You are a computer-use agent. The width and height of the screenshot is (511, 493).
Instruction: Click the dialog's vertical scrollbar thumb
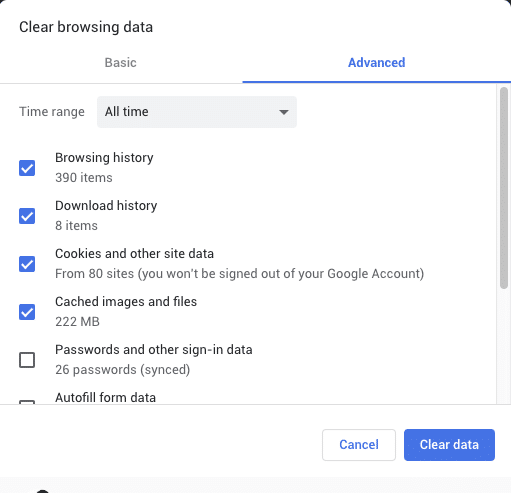pyautogui.click(x=504, y=188)
